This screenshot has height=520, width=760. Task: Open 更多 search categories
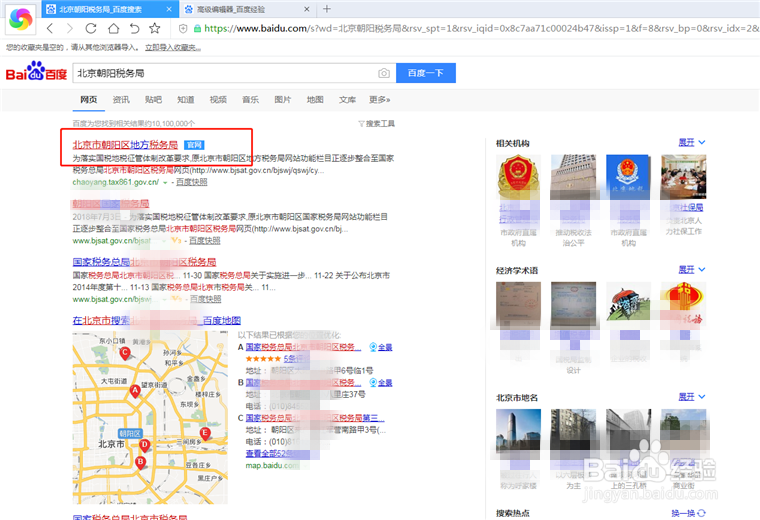pos(380,99)
